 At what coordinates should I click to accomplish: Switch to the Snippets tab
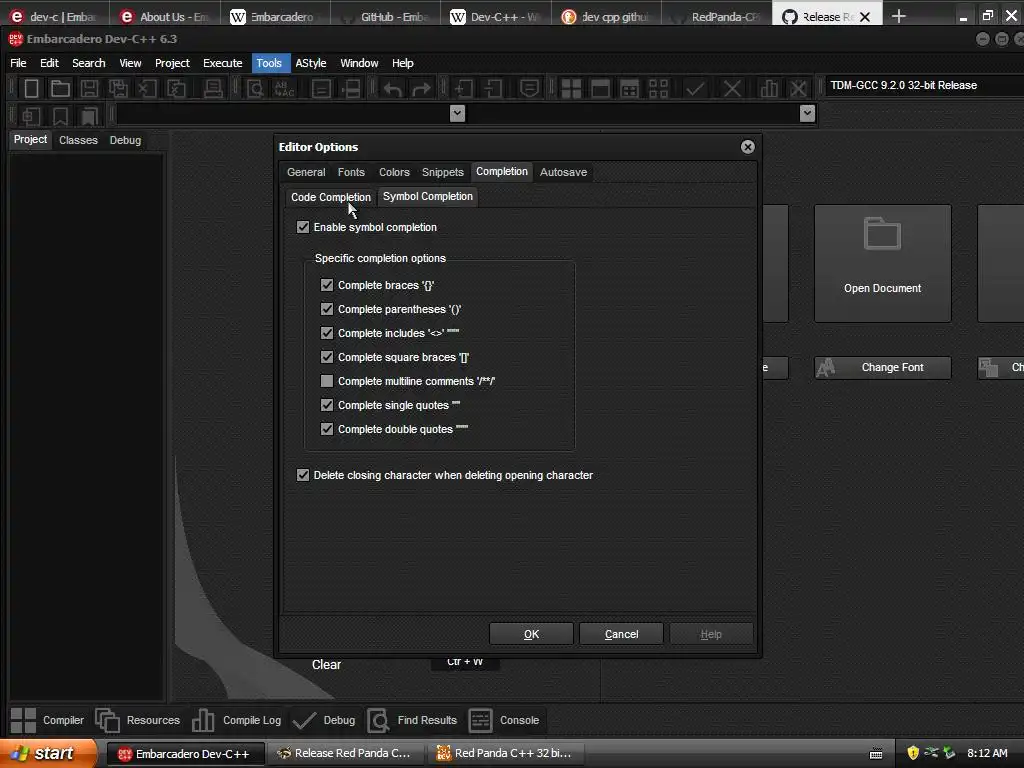pos(443,172)
